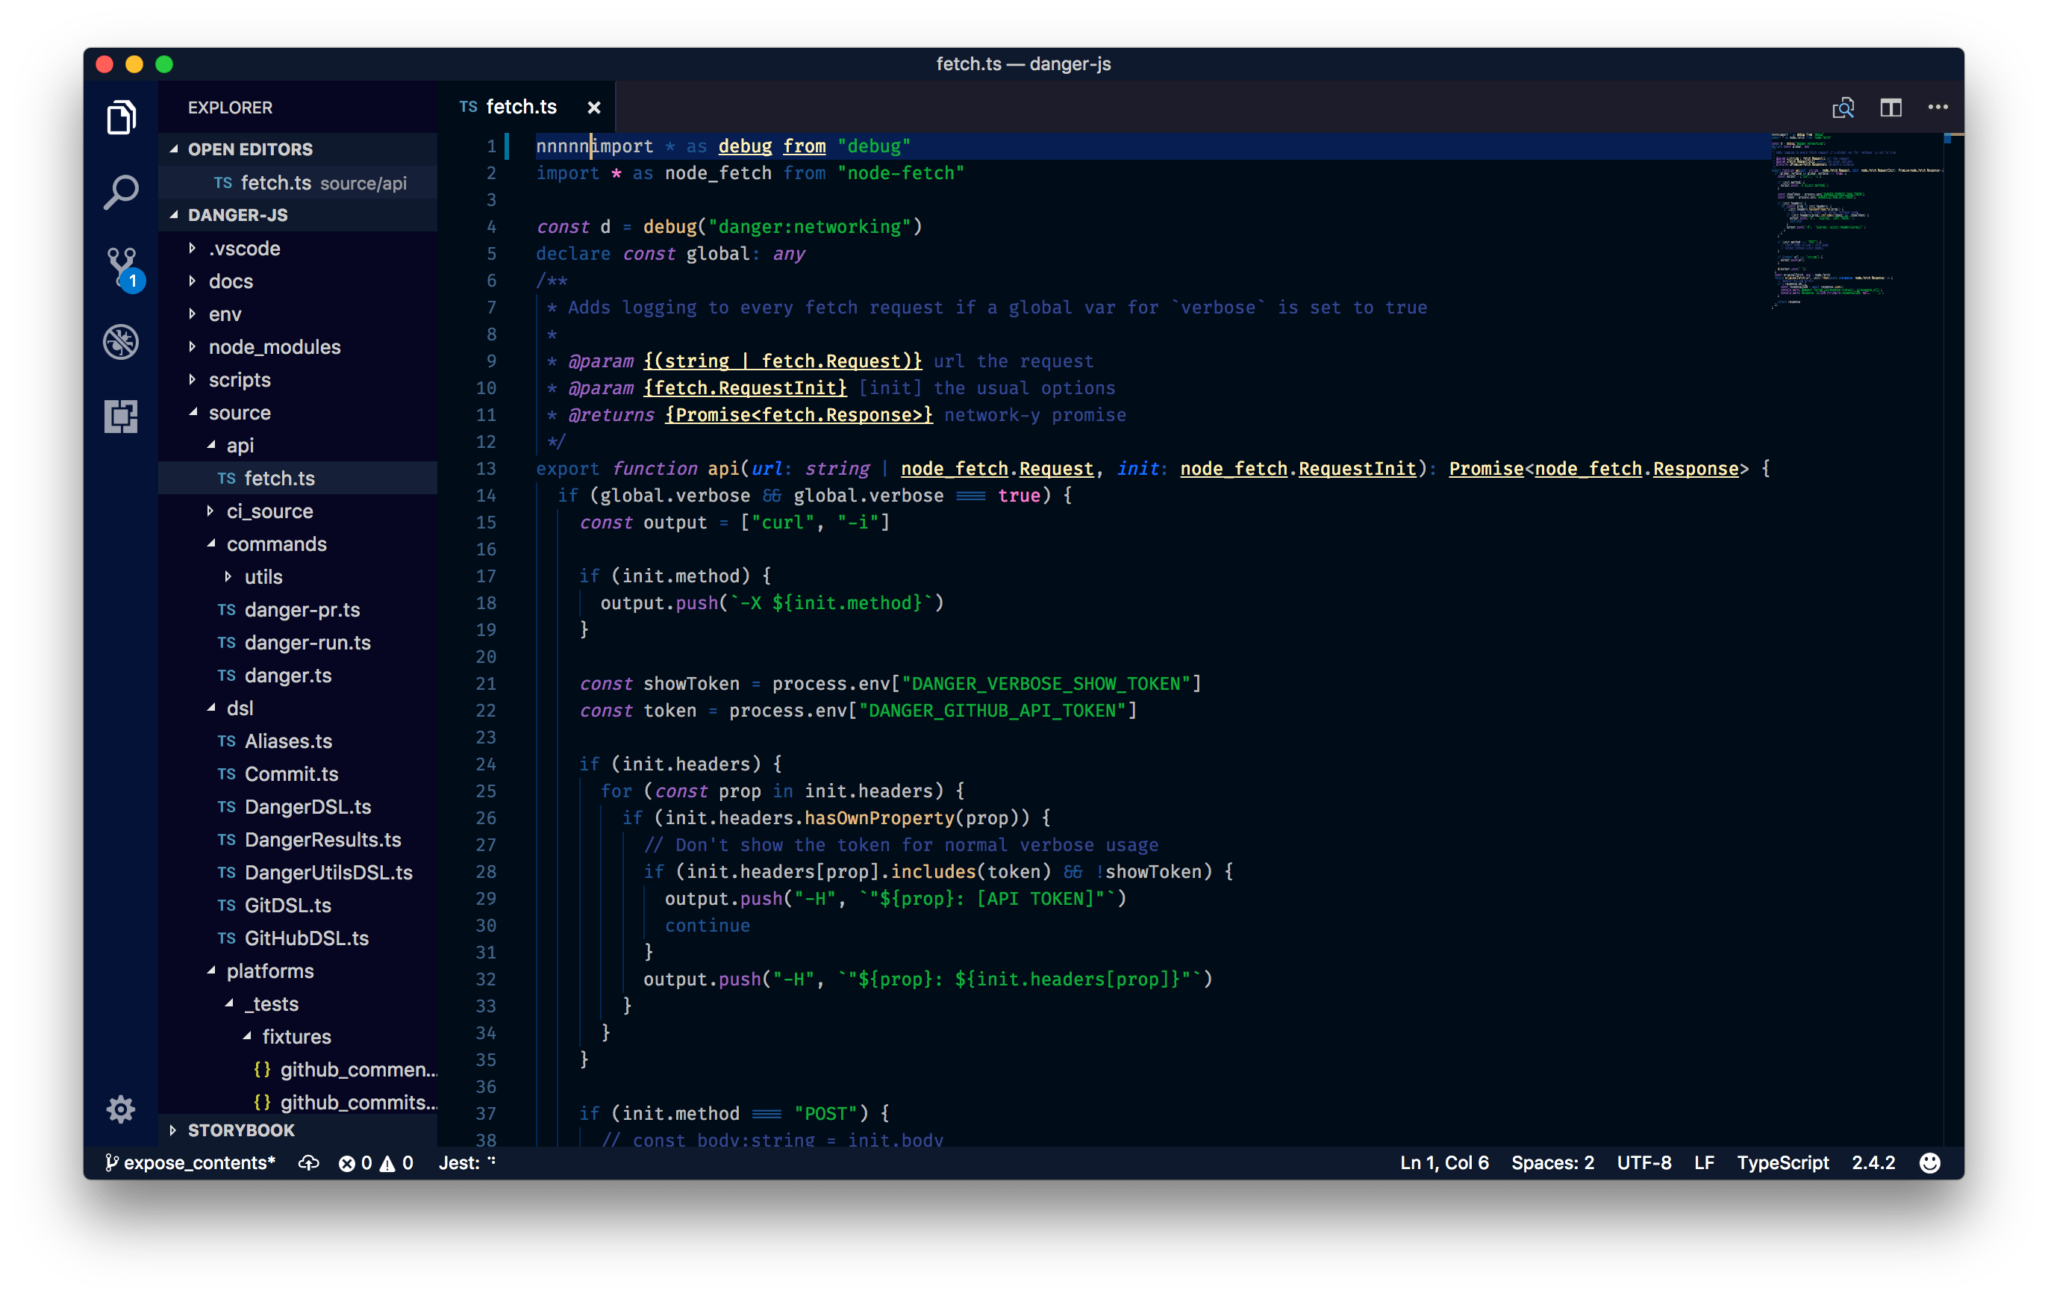This screenshot has height=1299, width=2048.
Task: Open the More Actions ellipsis menu
Action: 1938,107
